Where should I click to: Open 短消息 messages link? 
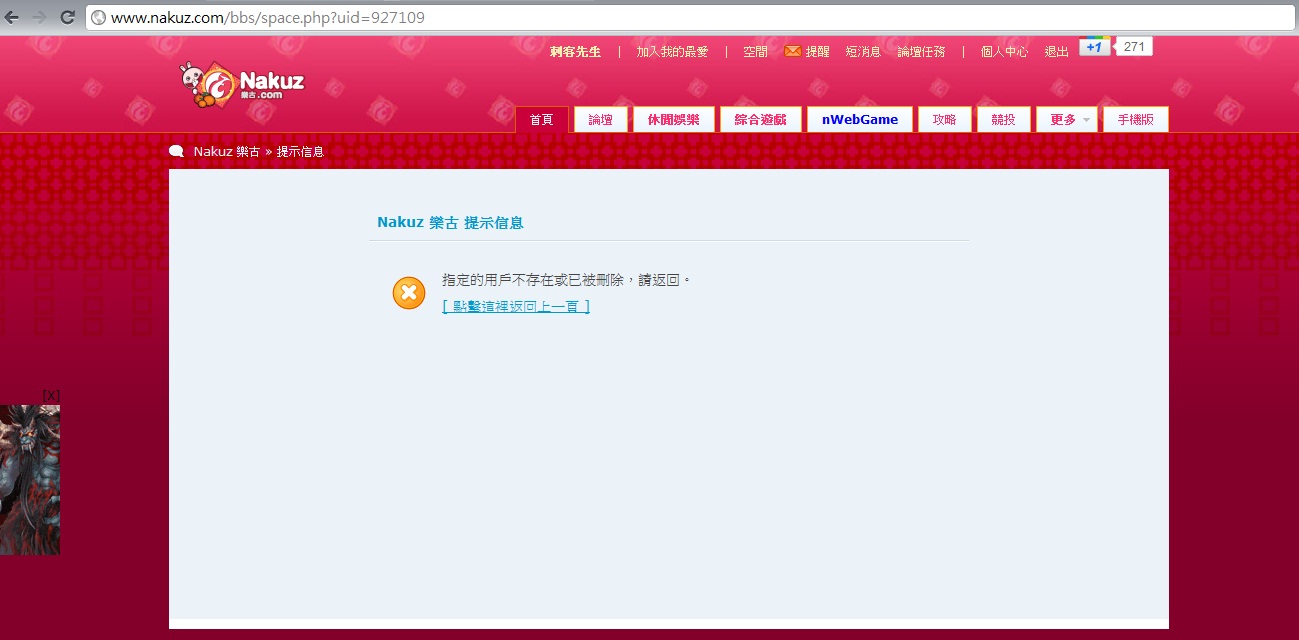point(863,52)
